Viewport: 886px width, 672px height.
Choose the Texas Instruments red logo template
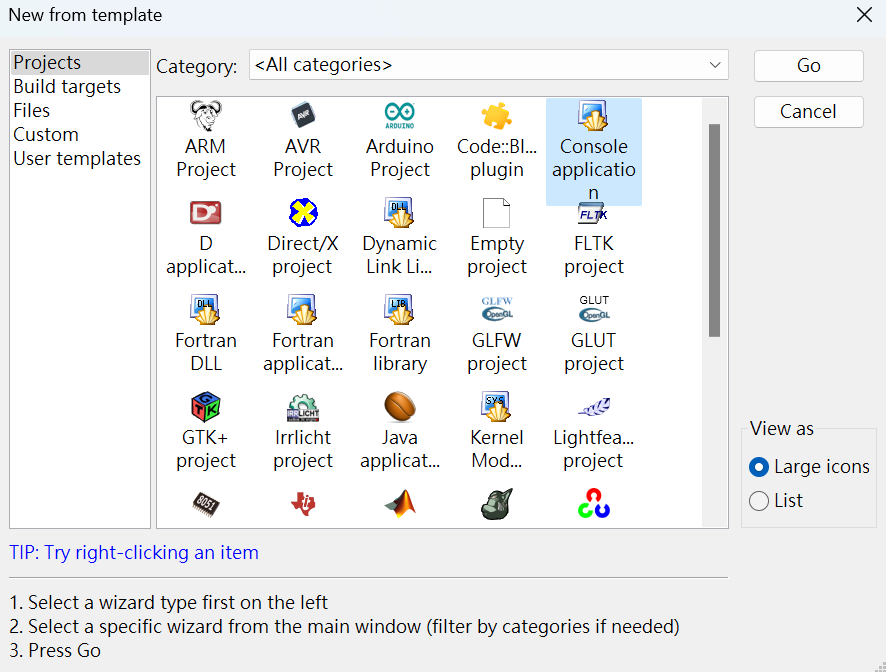(303, 504)
